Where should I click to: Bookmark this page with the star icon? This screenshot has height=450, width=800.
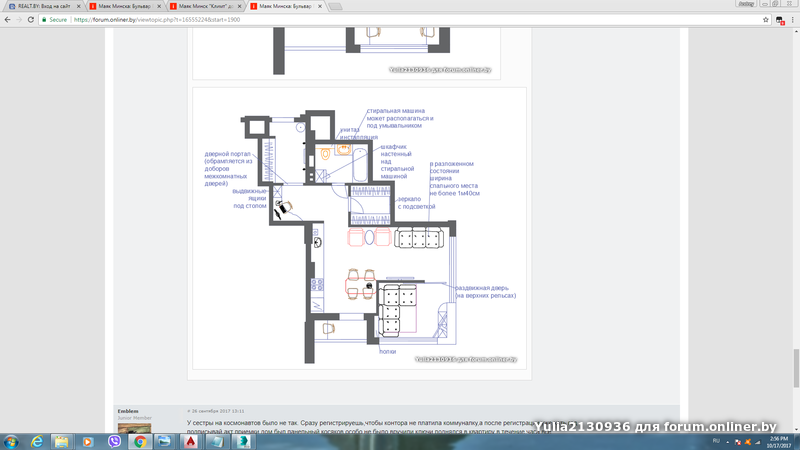coord(766,20)
